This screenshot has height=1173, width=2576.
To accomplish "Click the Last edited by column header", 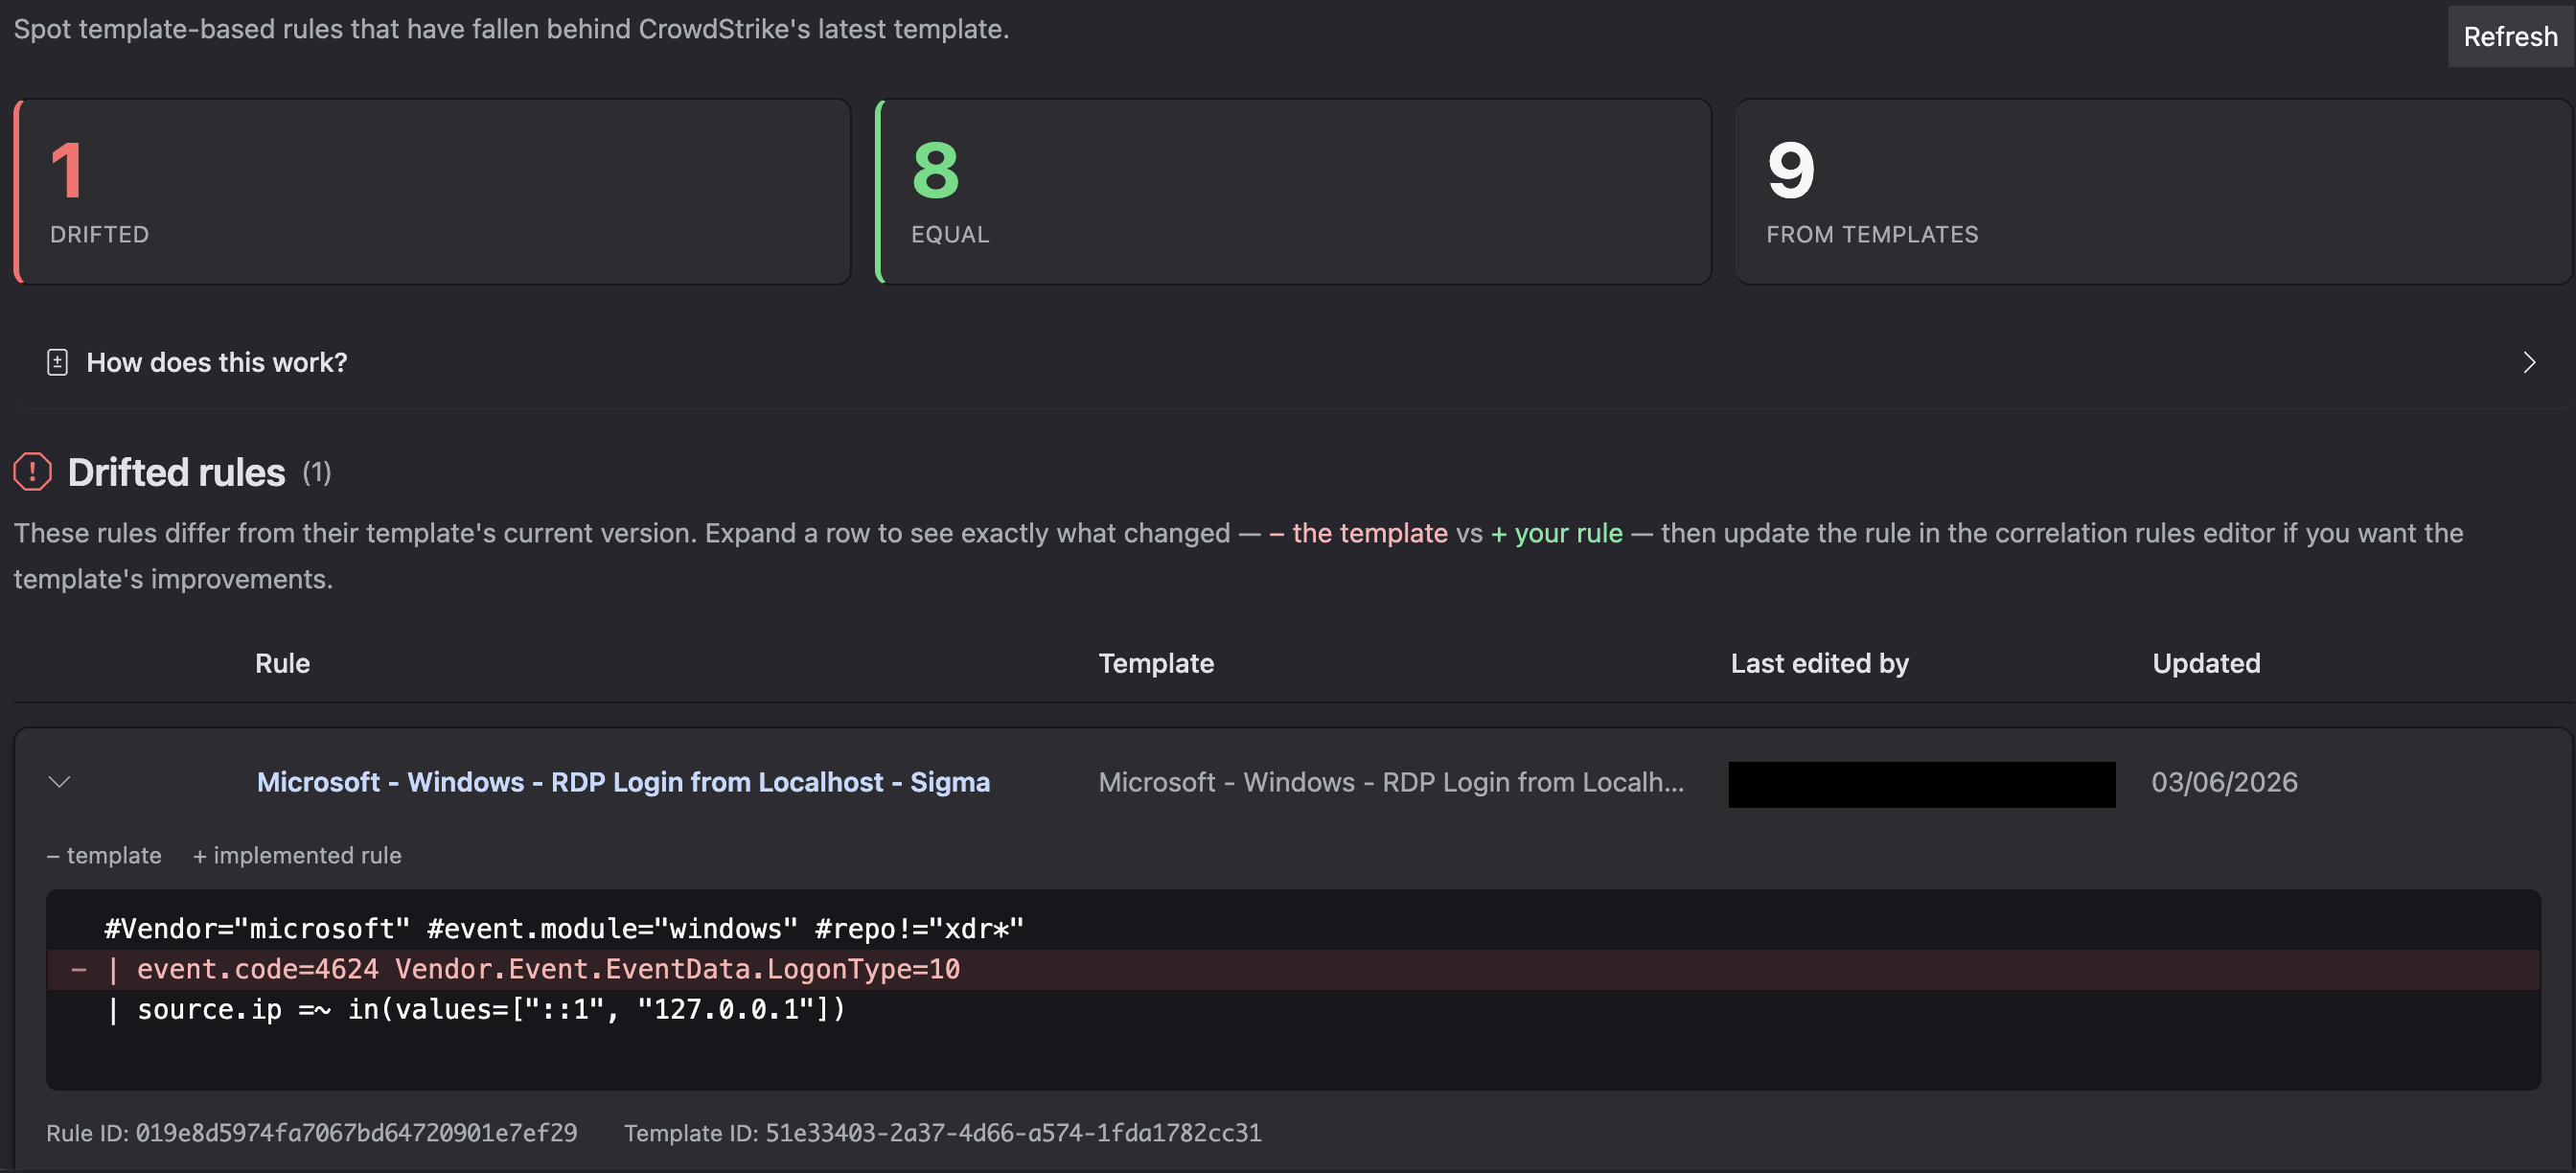I will [1820, 663].
